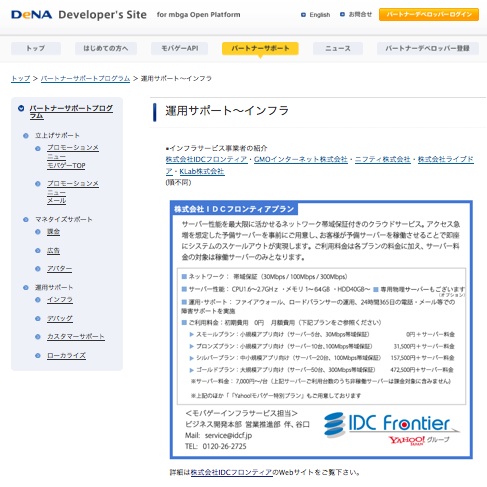Click the 立上げサポート sidebar section label

[x=57, y=136]
